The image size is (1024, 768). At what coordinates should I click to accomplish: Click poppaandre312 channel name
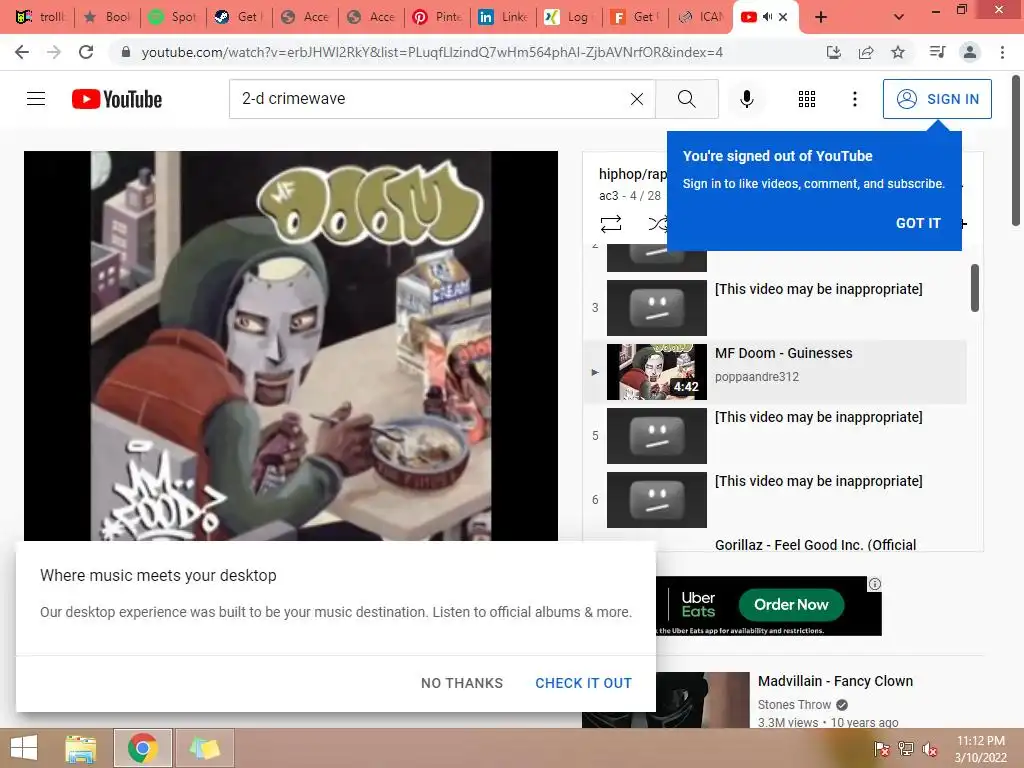tap(756, 377)
